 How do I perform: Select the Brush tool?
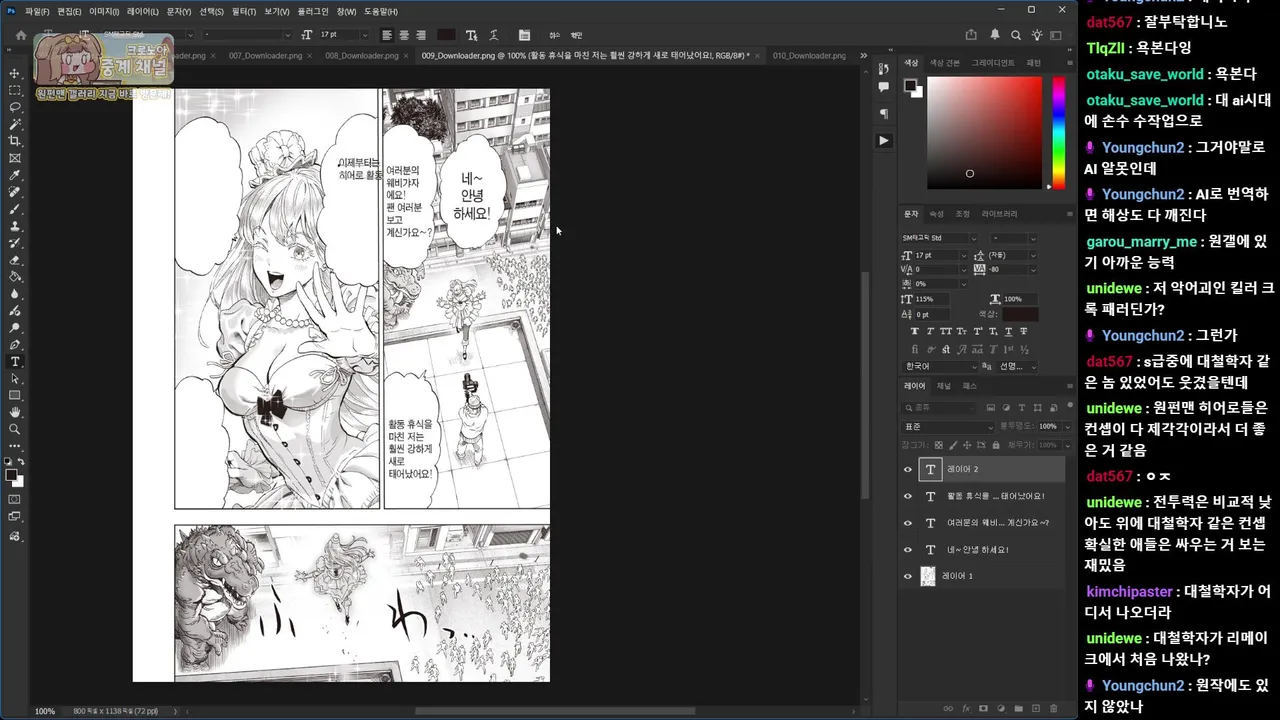15,209
